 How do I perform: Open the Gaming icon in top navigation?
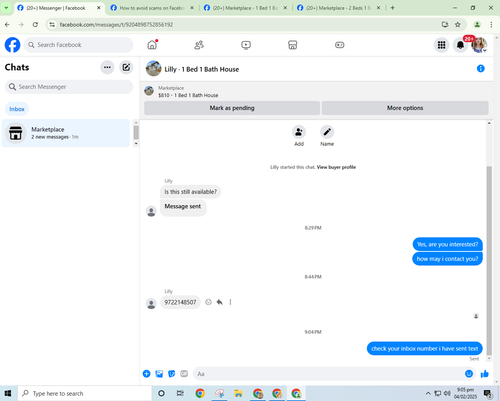[x=340, y=45]
